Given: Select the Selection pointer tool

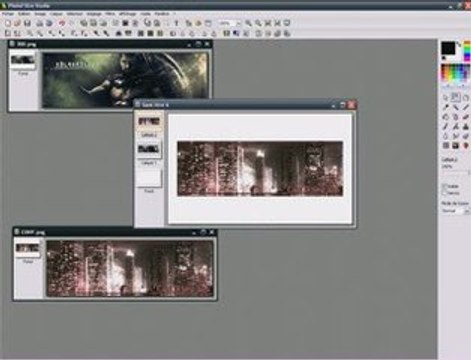Looking at the screenshot, I should 446,98.
